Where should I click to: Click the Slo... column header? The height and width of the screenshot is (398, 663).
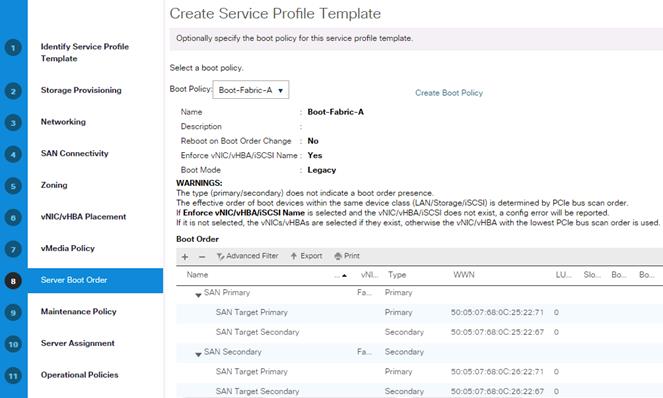592,274
